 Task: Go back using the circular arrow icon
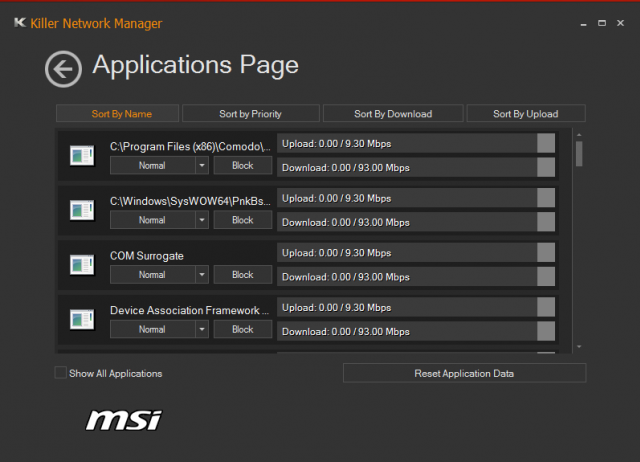point(63,69)
